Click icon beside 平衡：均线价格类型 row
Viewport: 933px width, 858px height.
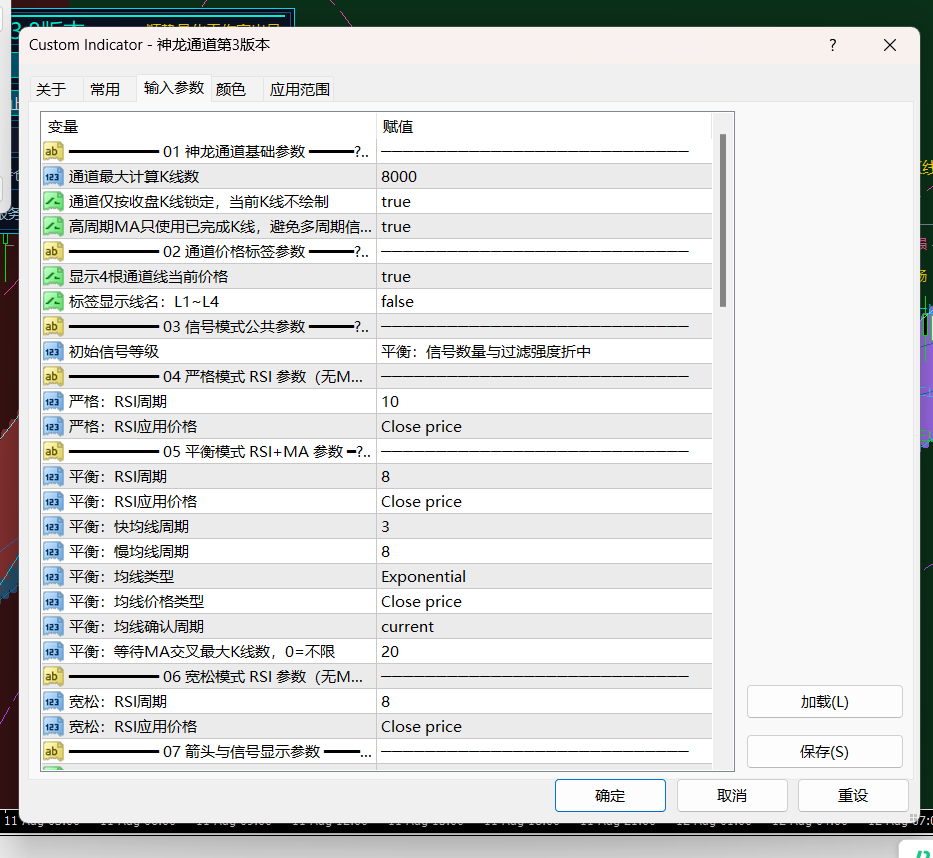point(53,602)
